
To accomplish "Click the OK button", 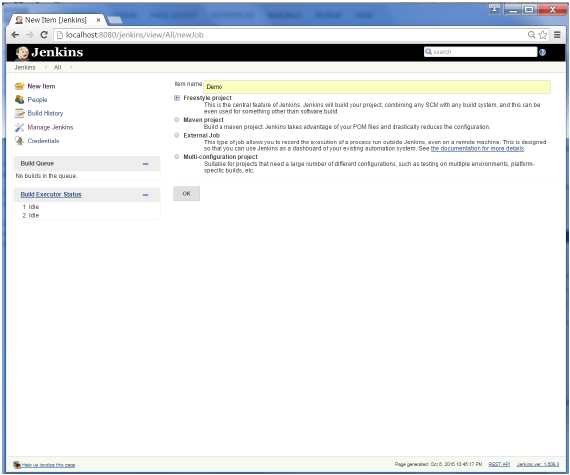I will coord(186,194).
